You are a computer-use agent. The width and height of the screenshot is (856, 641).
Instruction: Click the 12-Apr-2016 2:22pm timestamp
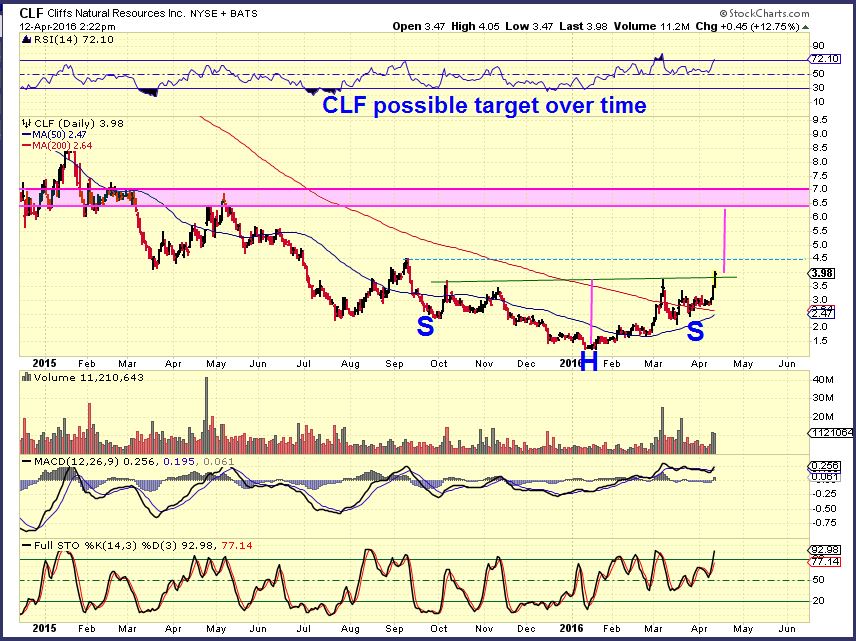point(67,26)
